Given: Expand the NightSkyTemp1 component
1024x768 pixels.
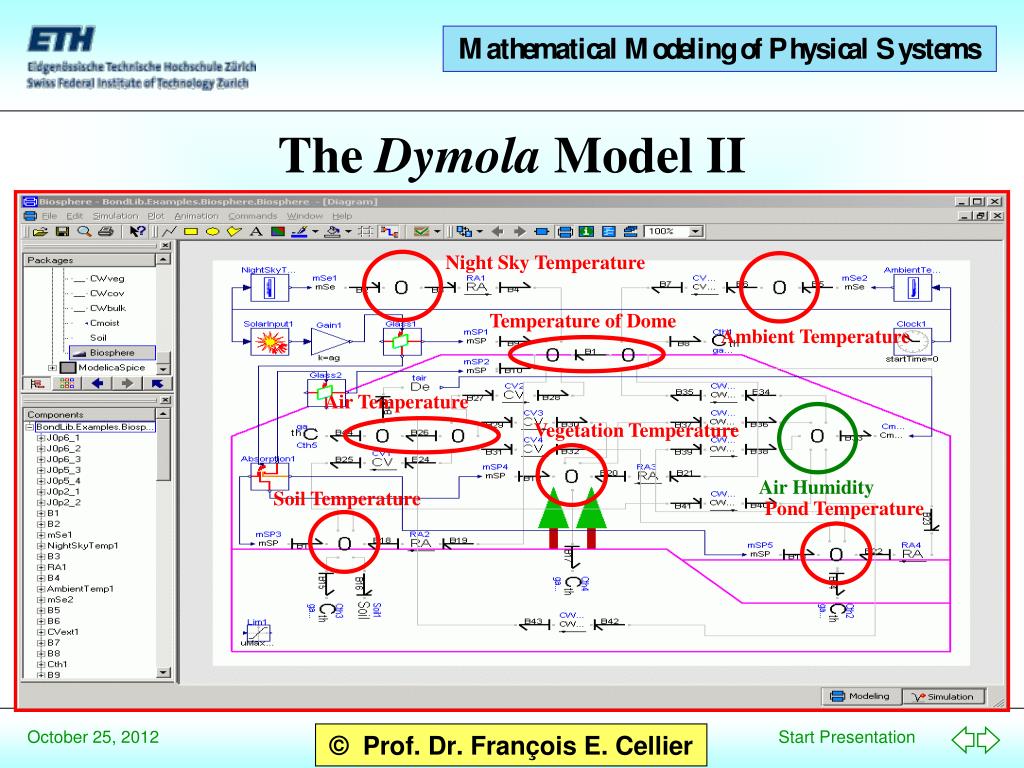Looking at the screenshot, I should (x=40, y=546).
